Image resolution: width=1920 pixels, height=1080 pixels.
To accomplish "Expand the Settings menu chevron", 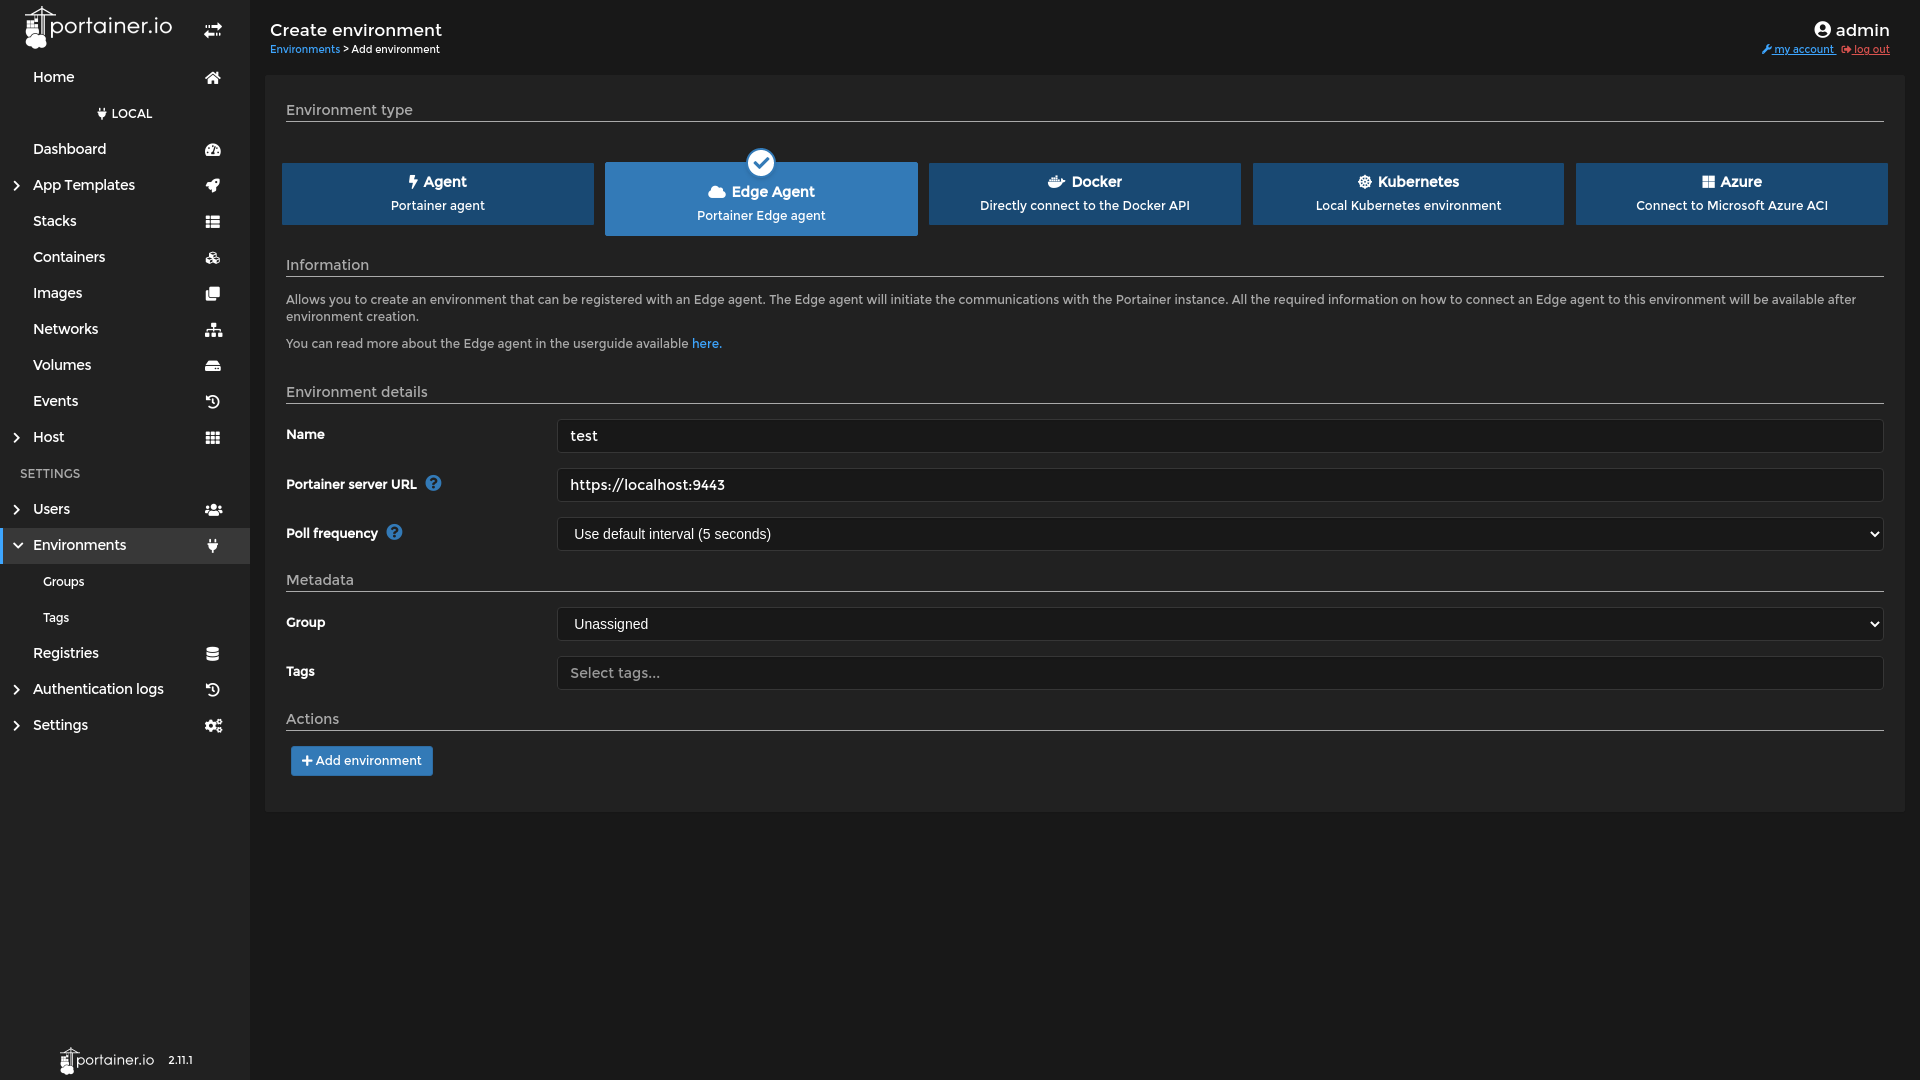I will [16, 726].
